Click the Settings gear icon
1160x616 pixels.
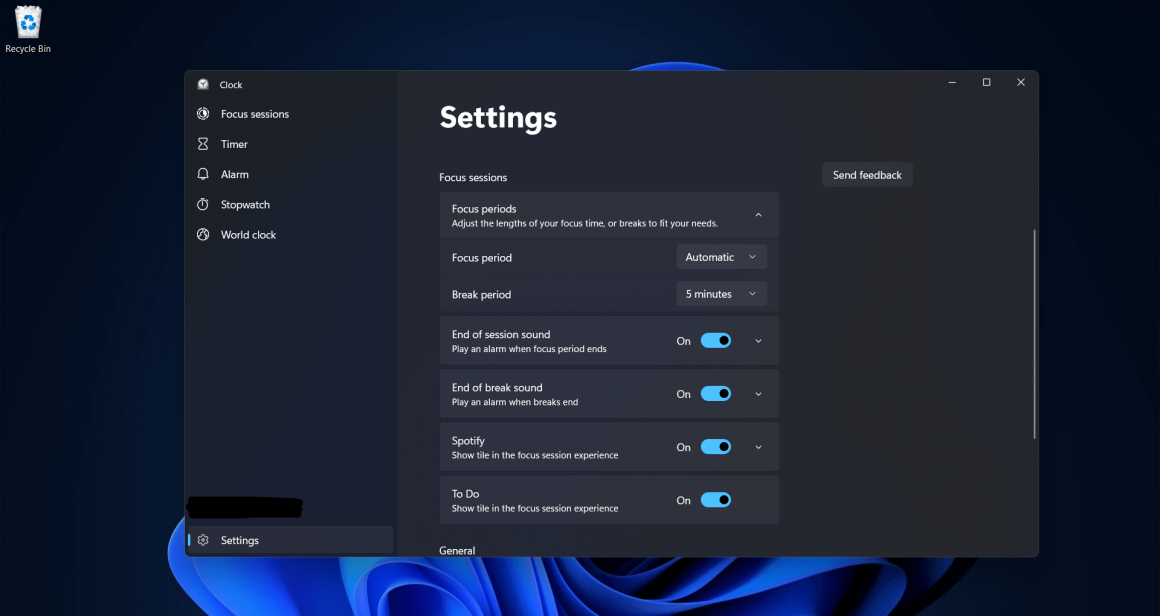[x=203, y=540]
